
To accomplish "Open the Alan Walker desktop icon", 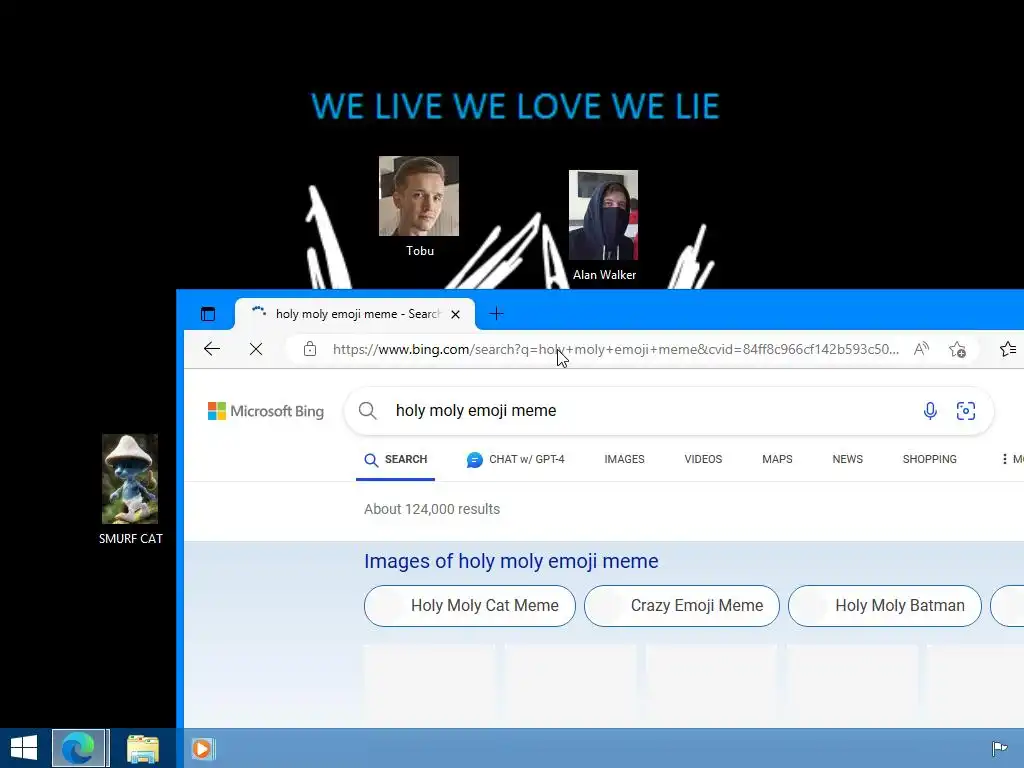I will [x=604, y=226].
